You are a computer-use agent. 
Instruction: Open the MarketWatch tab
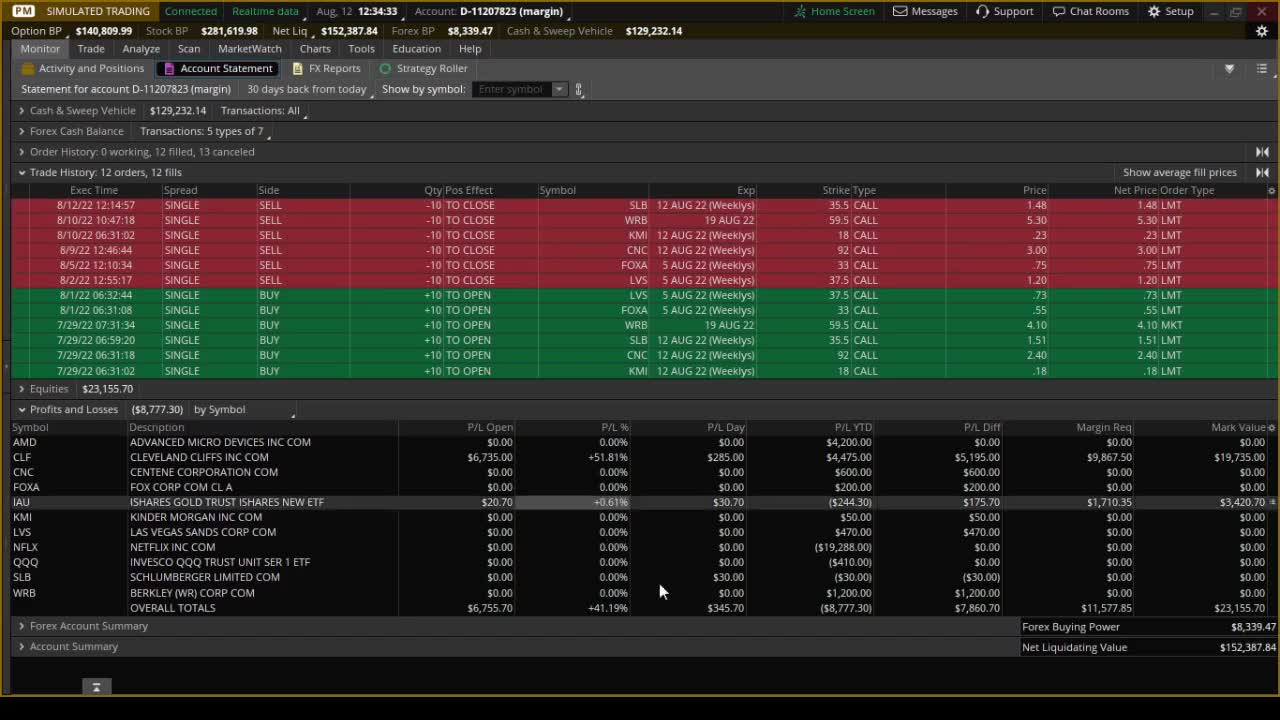pyautogui.click(x=250, y=48)
